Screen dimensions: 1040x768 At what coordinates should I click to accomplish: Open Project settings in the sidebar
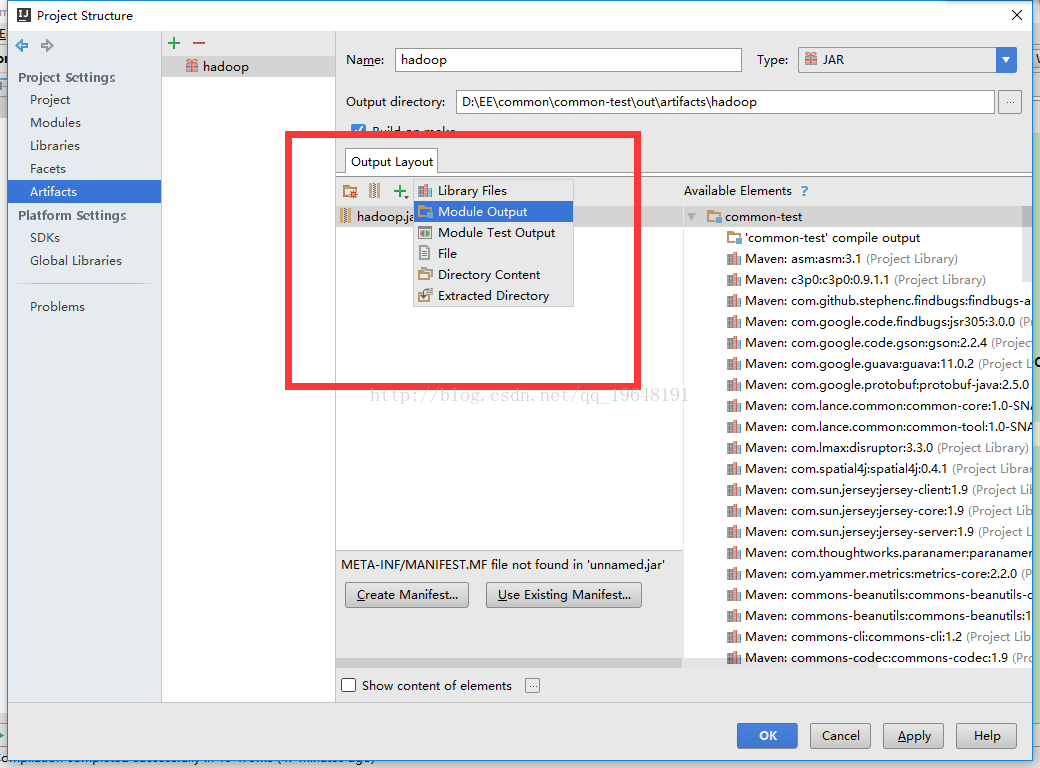[x=50, y=99]
